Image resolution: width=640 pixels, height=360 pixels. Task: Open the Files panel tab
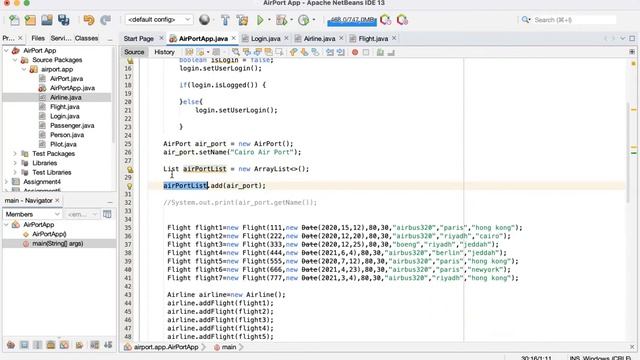click(38, 38)
